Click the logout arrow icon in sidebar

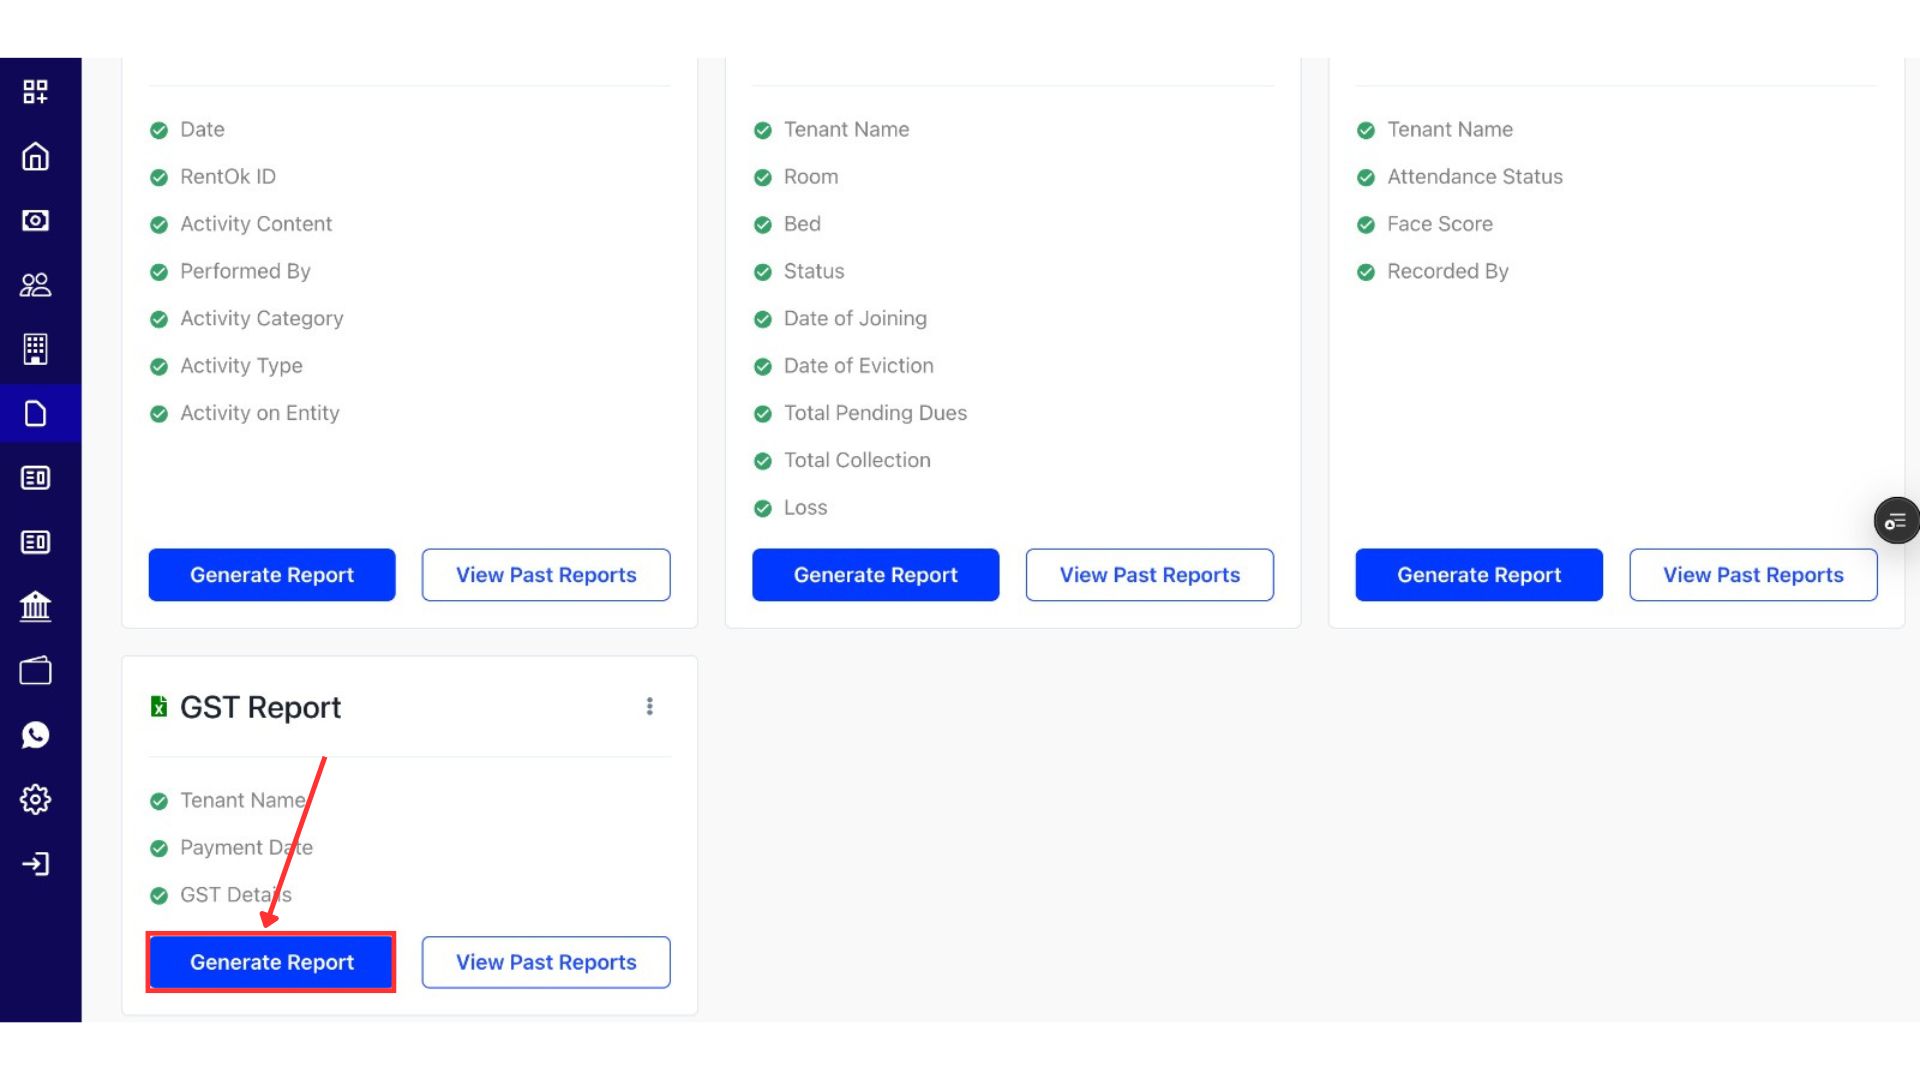tap(36, 864)
